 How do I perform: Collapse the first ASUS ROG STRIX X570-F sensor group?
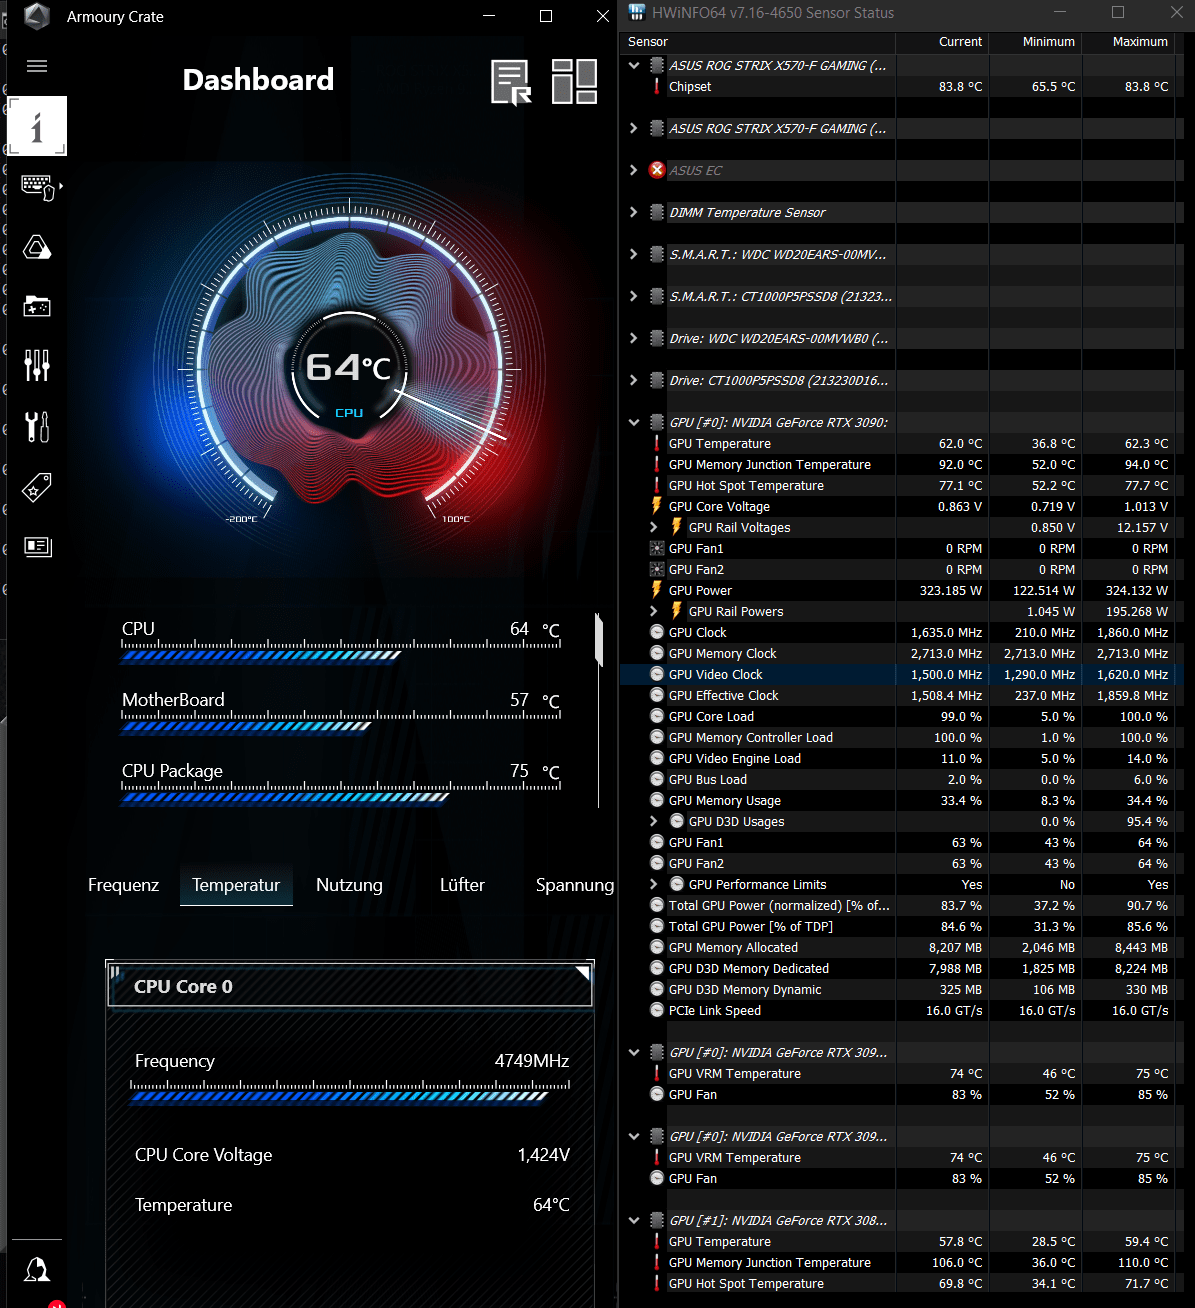[634, 65]
